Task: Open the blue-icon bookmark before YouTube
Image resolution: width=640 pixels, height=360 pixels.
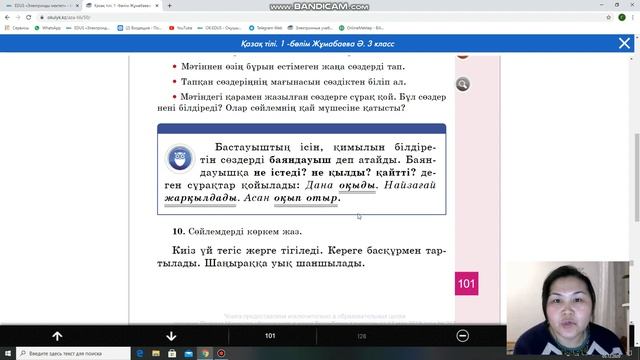Action: [140, 28]
